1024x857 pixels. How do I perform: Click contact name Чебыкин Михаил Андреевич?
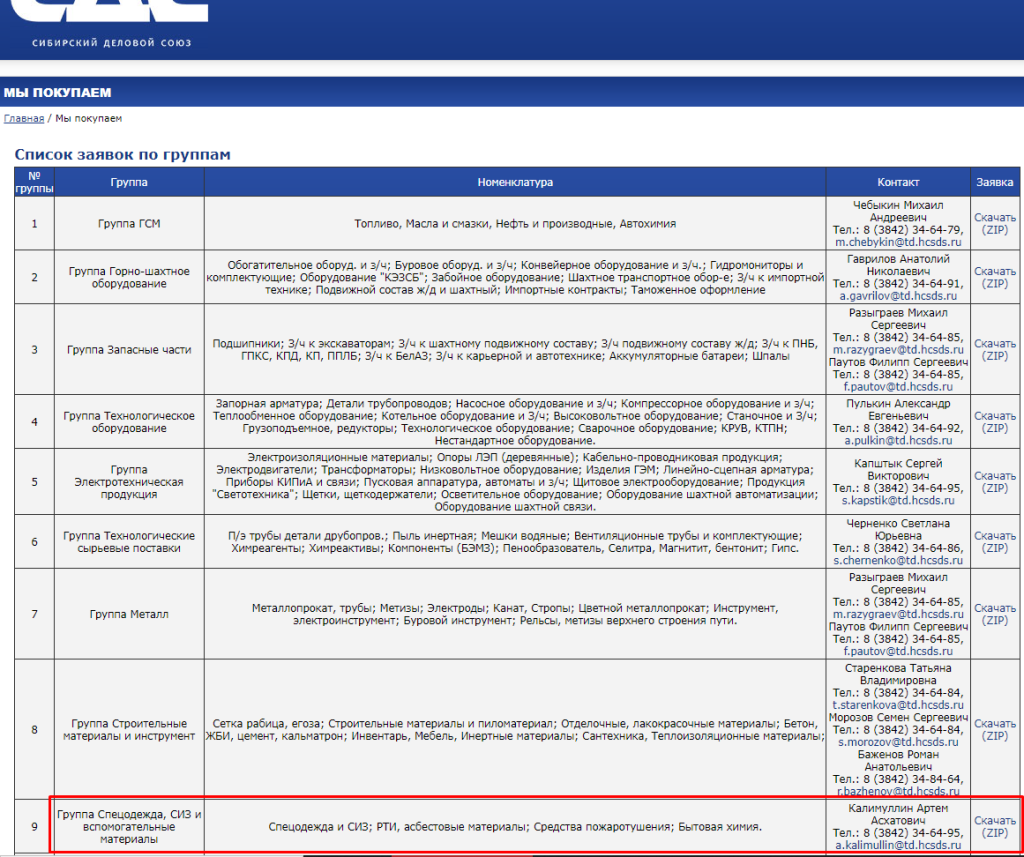[x=898, y=211]
